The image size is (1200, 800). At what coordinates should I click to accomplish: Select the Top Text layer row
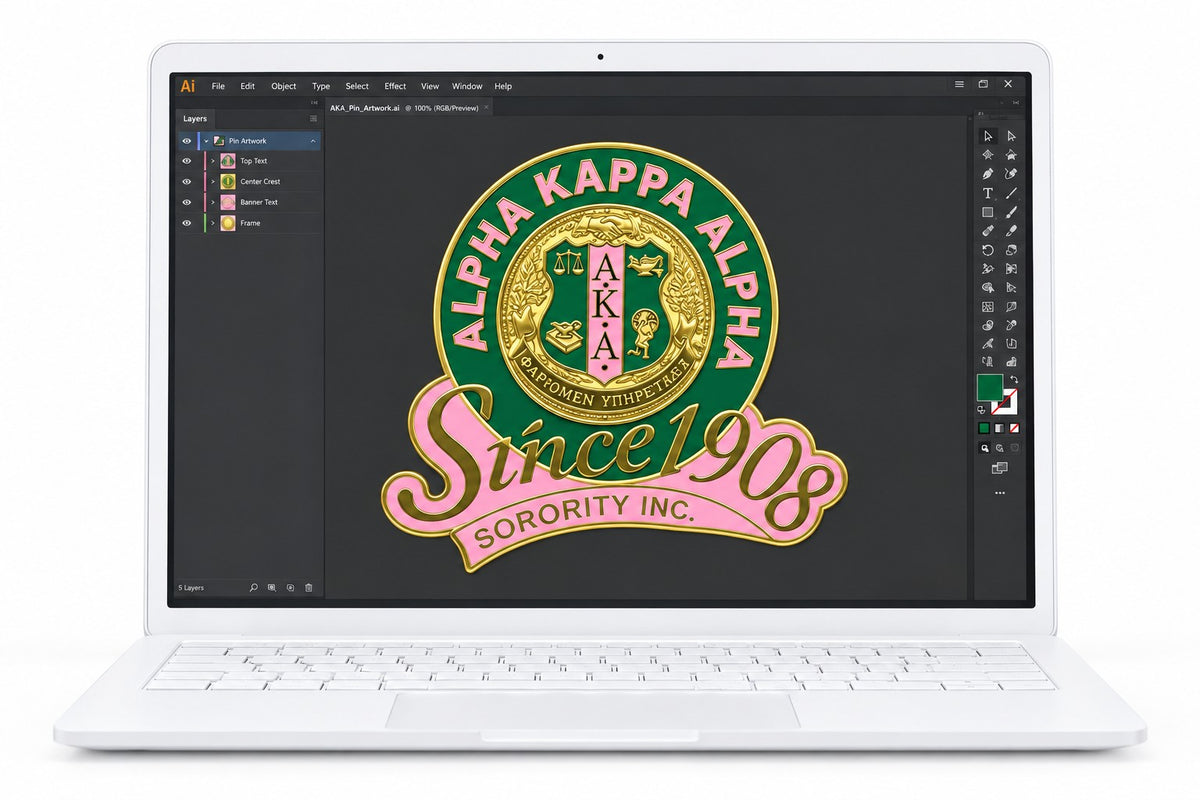(250, 161)
